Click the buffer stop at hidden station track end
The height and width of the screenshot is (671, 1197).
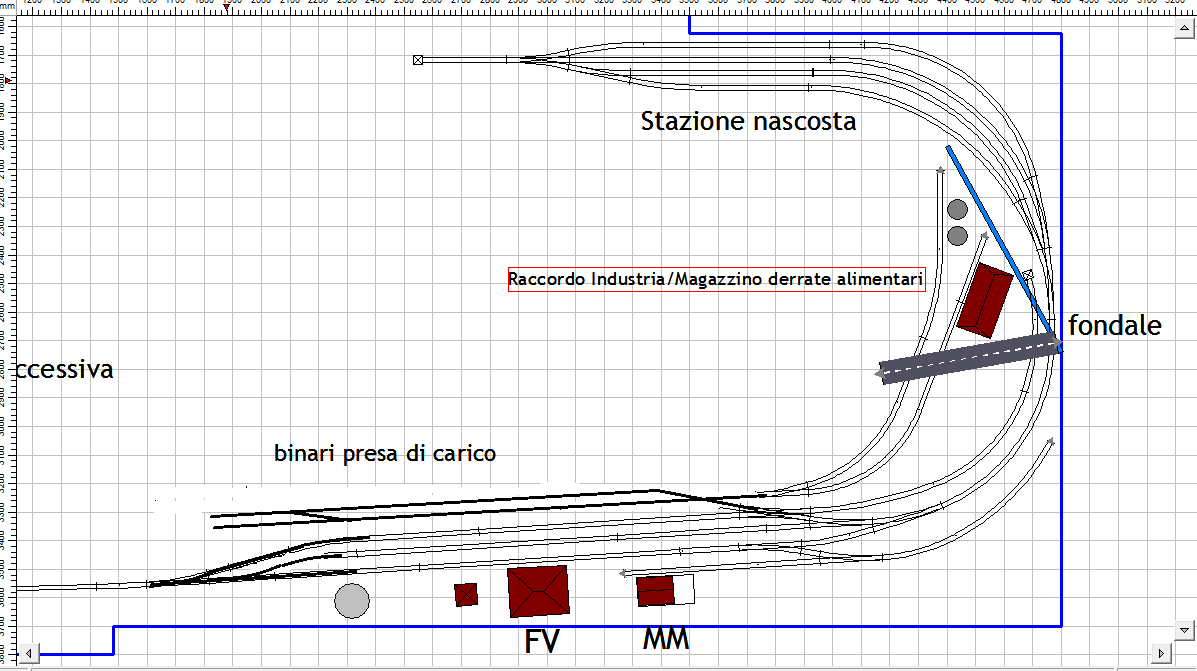click(x=418, y=60)
